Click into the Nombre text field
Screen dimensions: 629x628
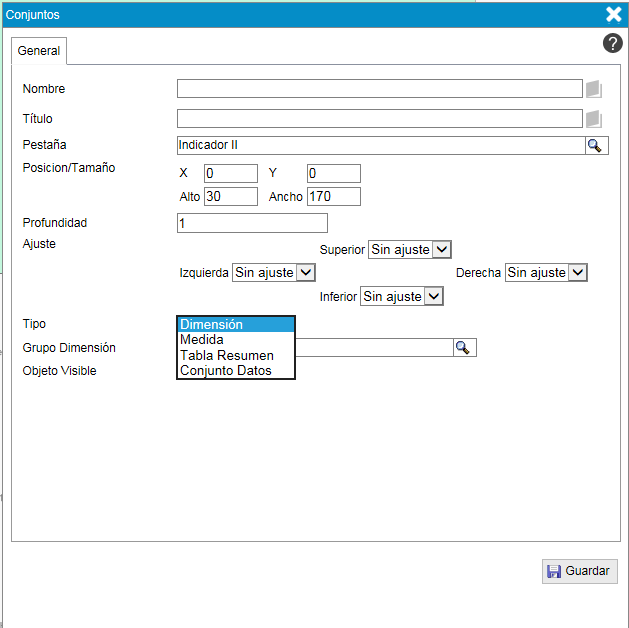coord(379,89)
